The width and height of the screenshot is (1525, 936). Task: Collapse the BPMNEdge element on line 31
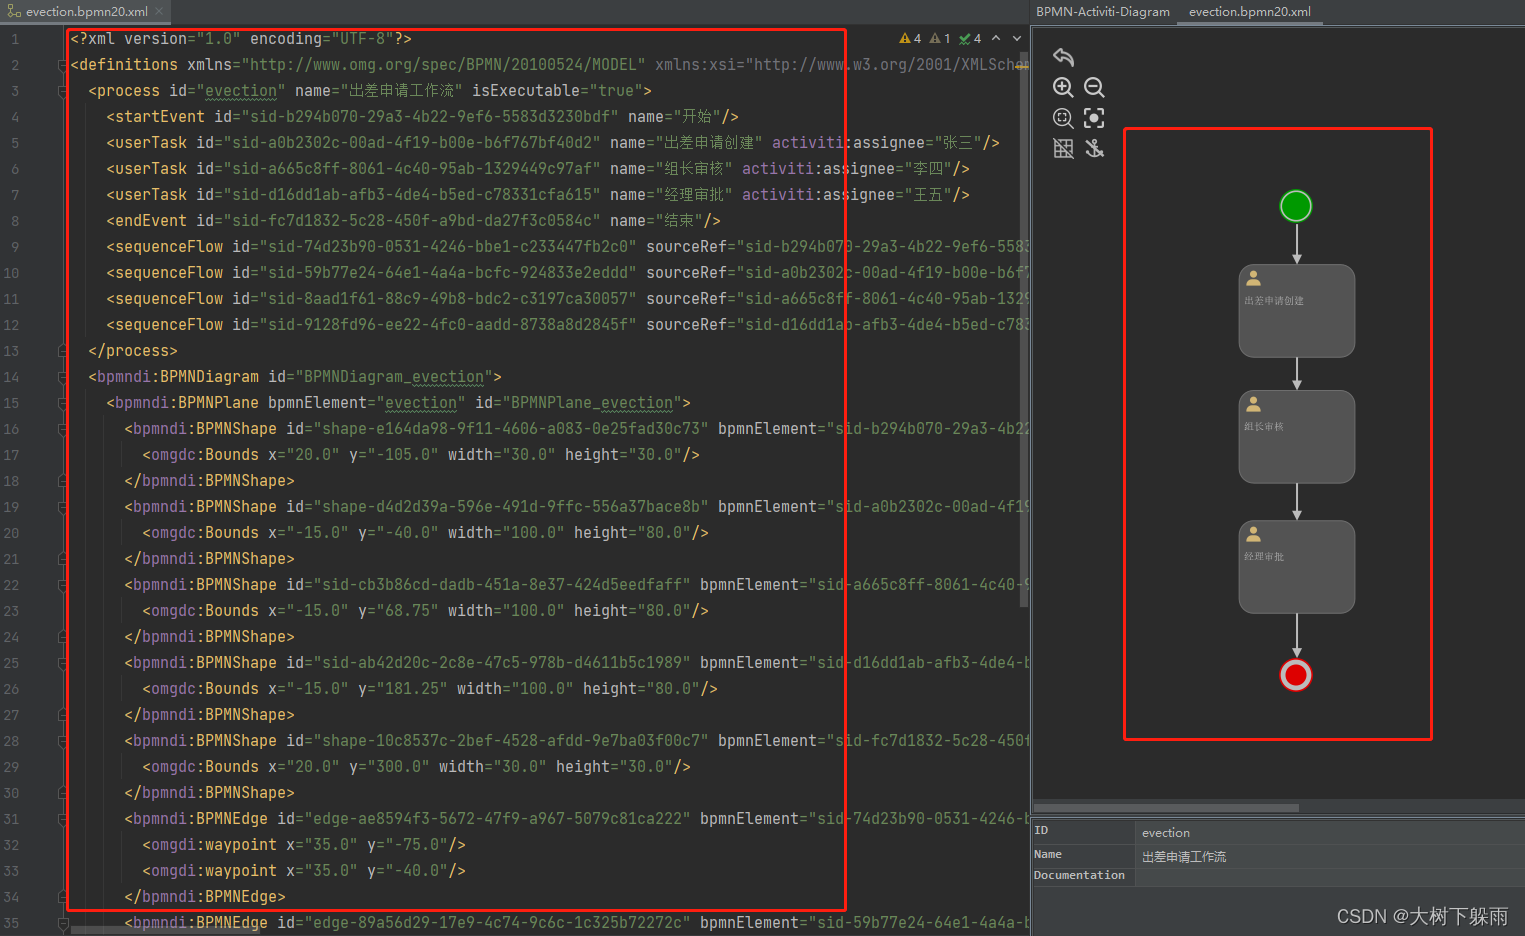click(63, 819)
